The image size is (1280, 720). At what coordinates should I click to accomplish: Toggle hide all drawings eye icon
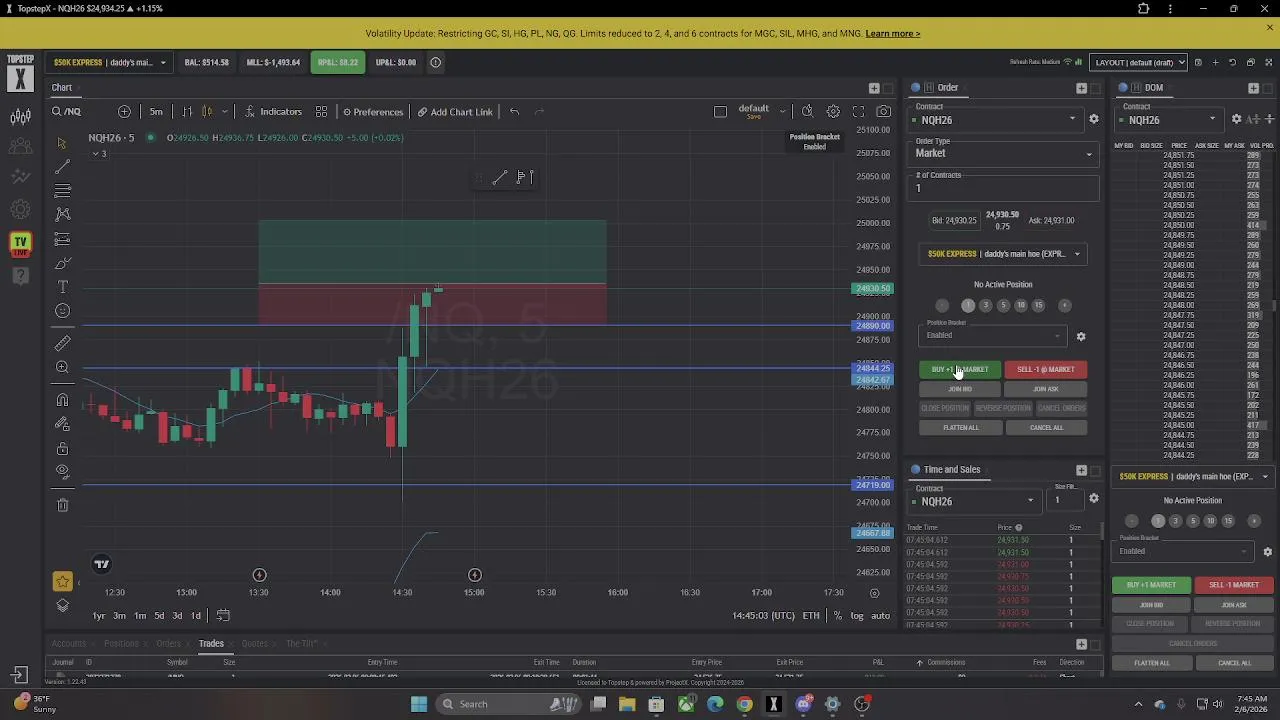(x=62, y=471)
